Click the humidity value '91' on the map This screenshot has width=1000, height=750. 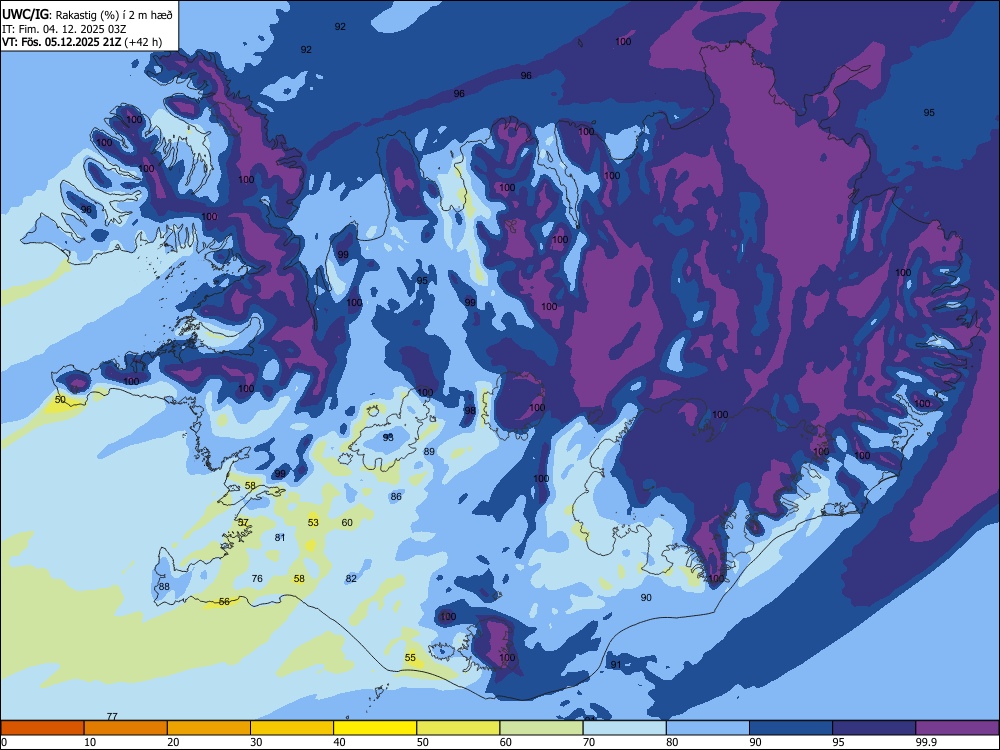click(x=616, y=665)
